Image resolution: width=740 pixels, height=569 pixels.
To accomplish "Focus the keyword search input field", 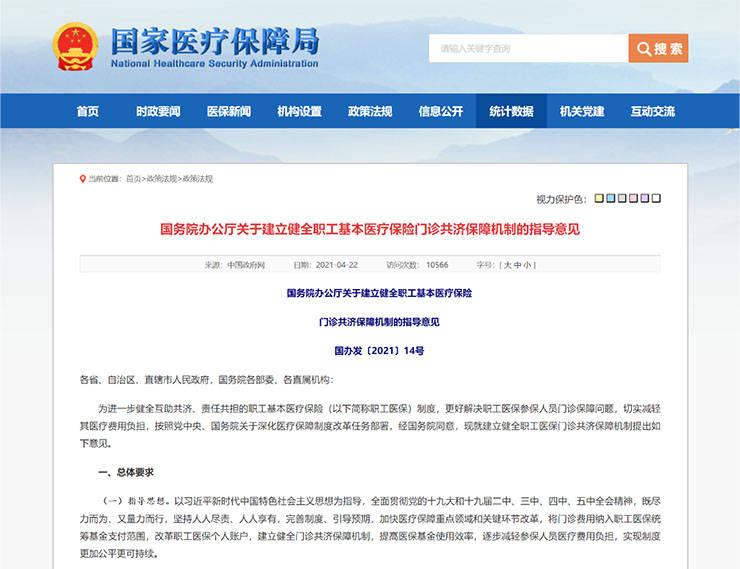I will [529, 48].
